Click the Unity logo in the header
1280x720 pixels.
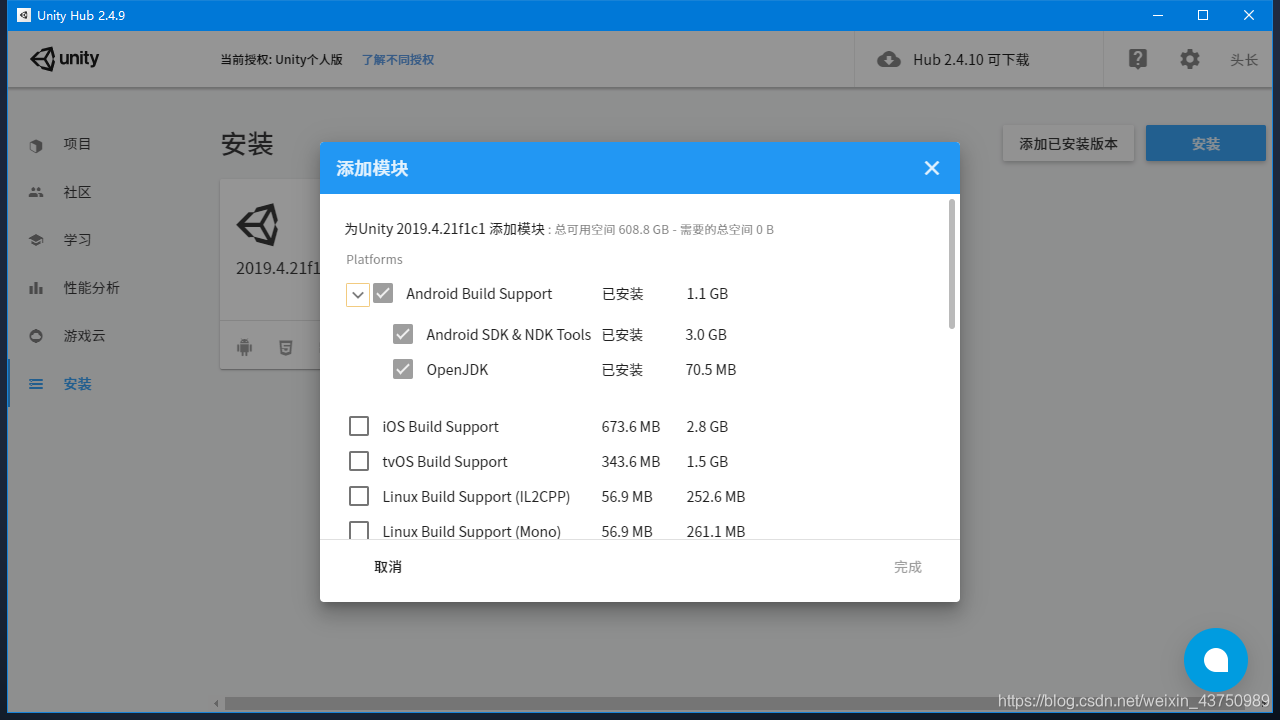pyautogui.click(x=65, y=59)
